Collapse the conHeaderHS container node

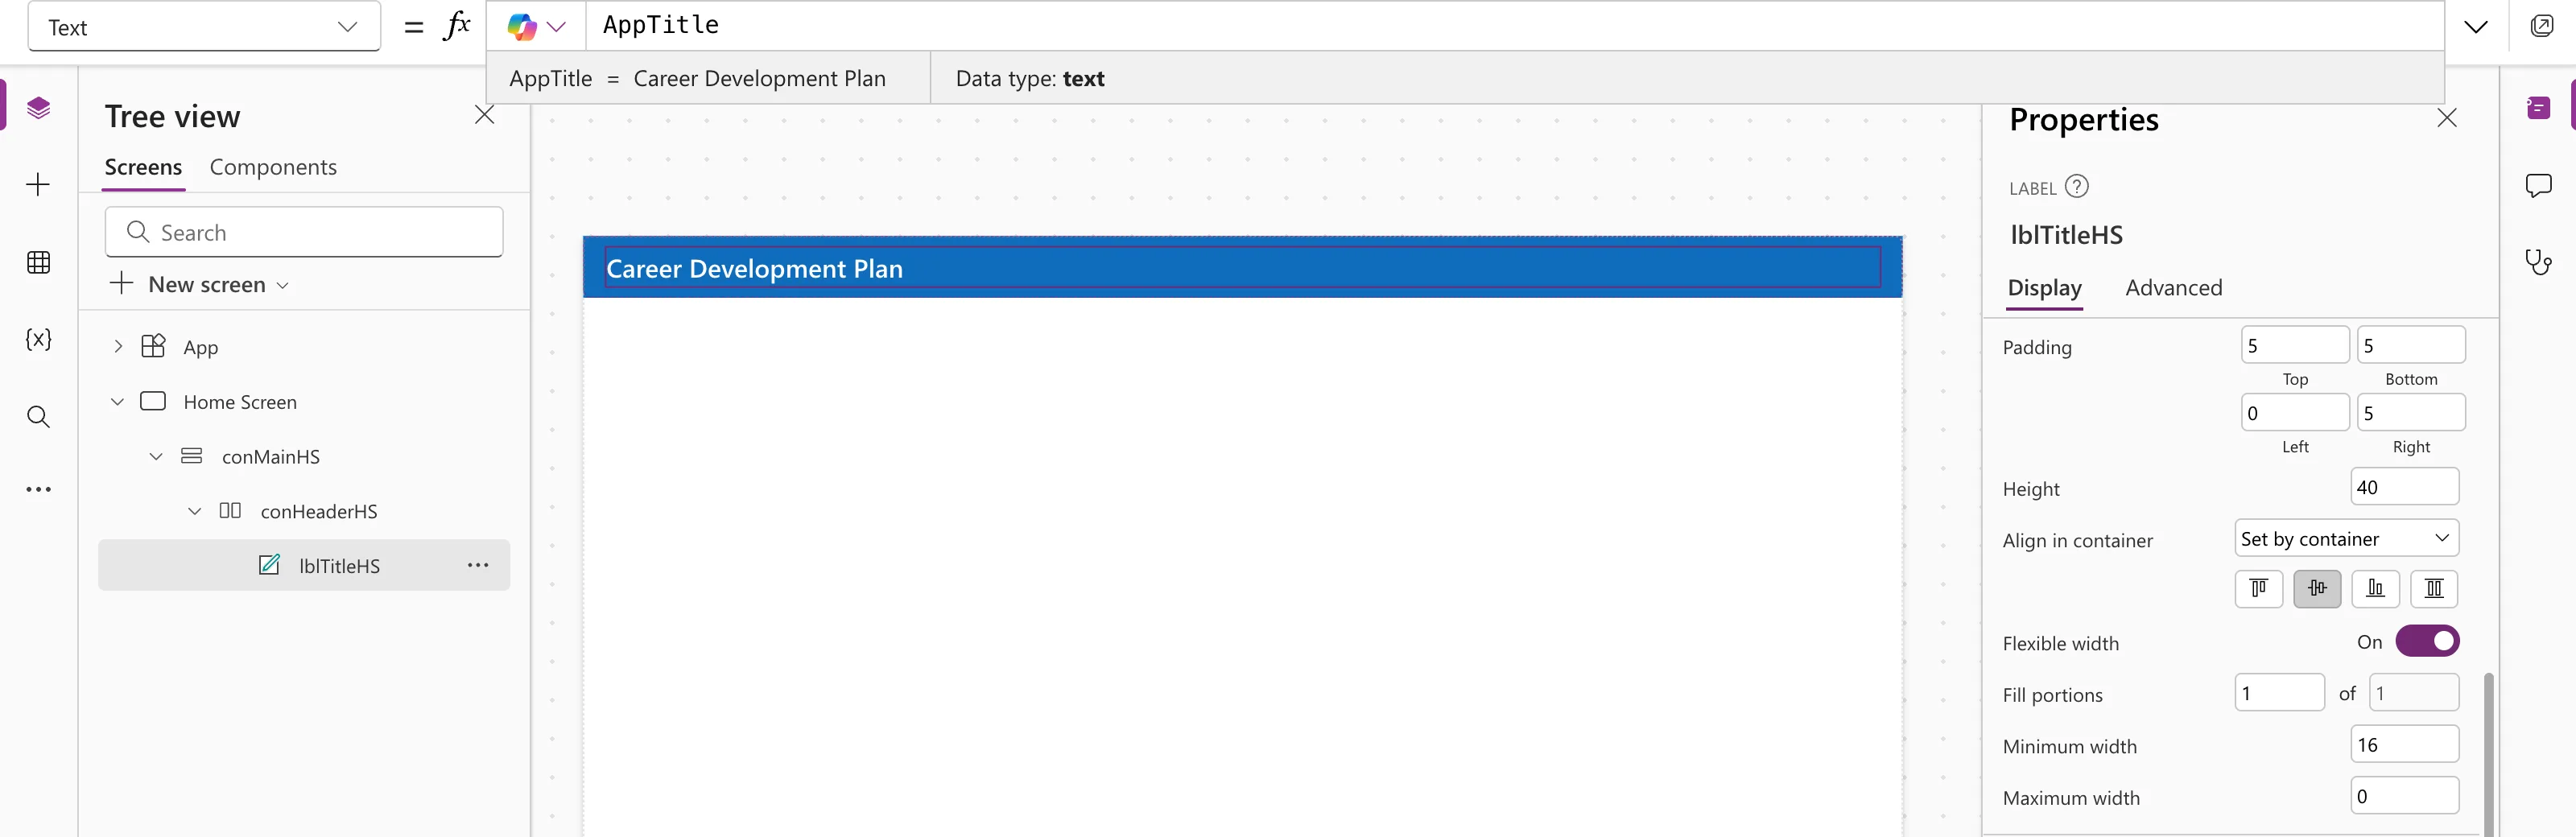[195, 511]
